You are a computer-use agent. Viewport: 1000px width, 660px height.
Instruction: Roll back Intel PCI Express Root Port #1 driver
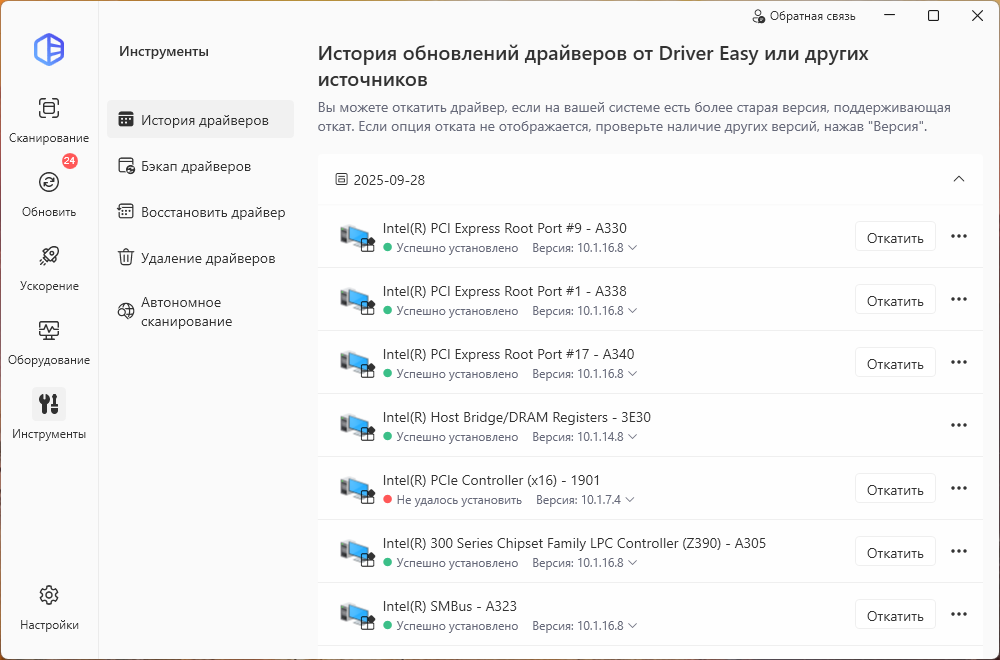point(894,301)
